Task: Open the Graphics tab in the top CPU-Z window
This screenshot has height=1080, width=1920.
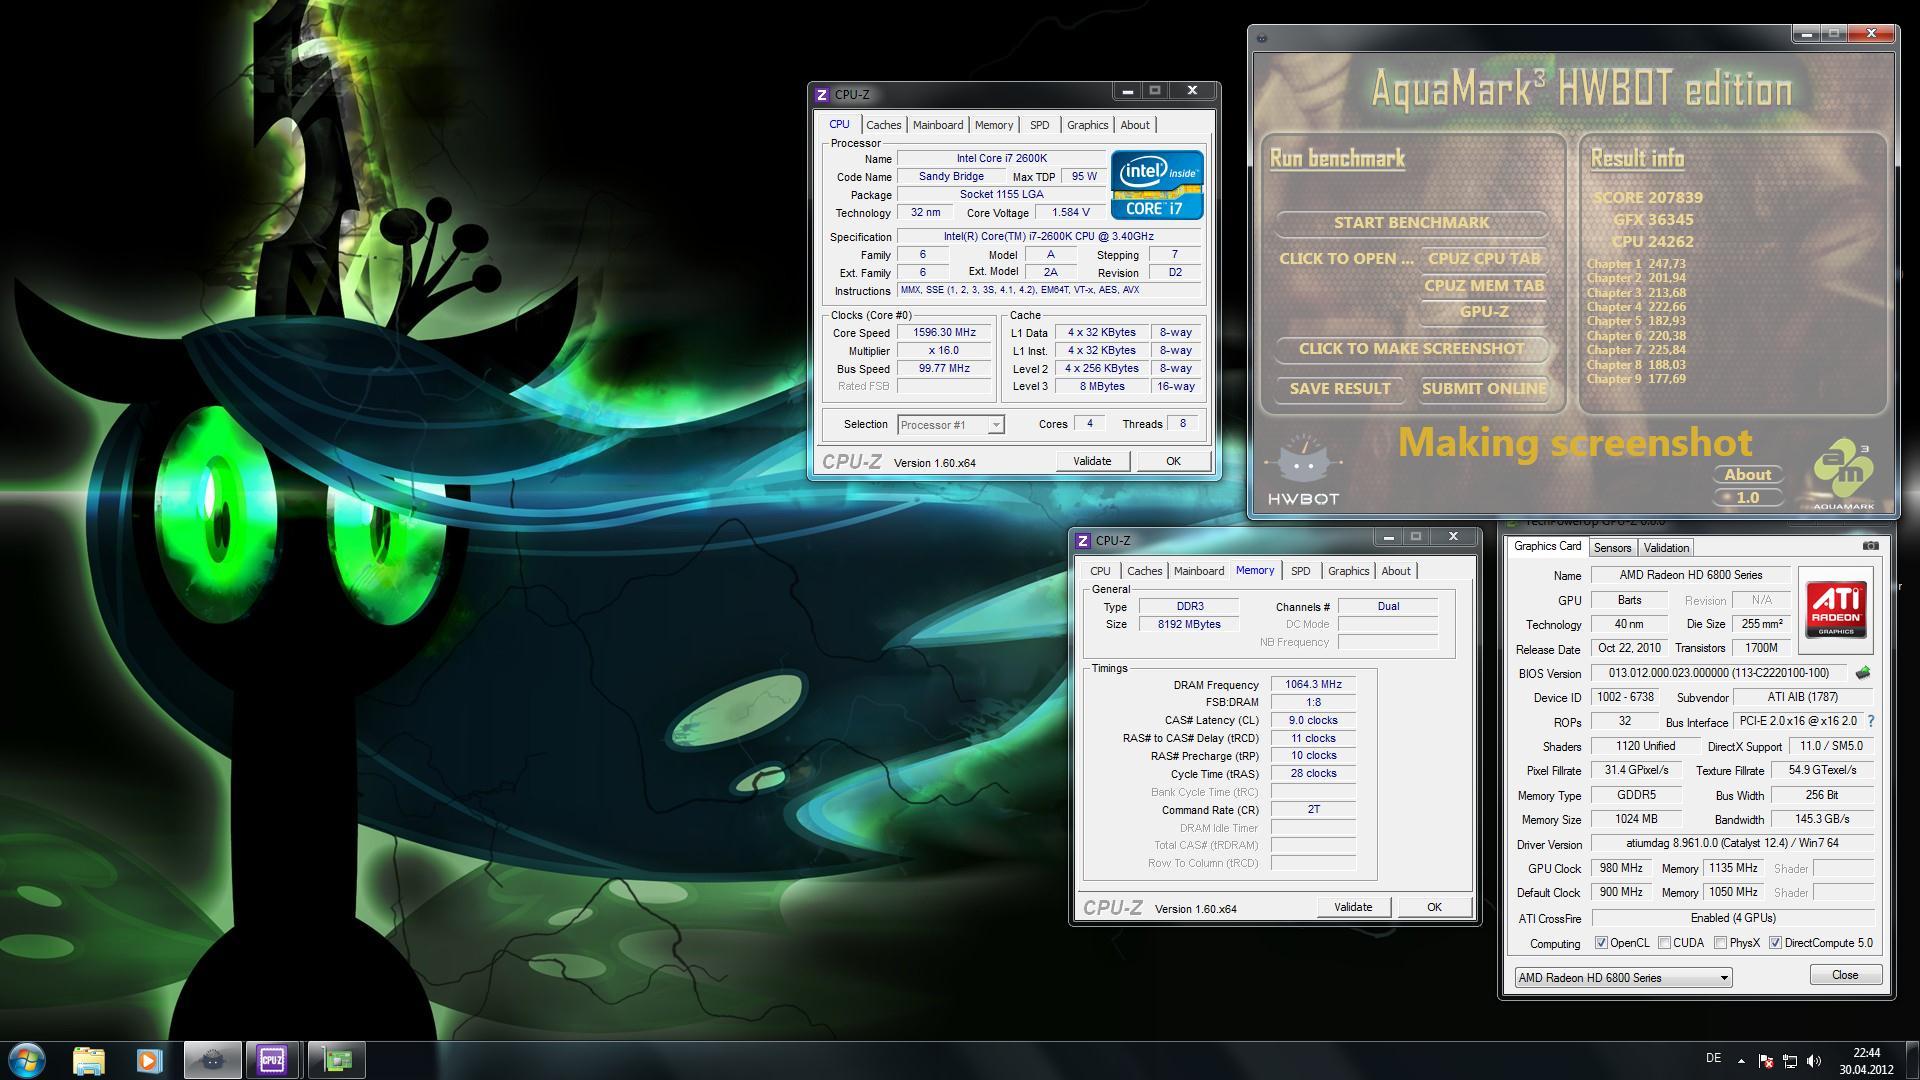Action: [1087, 125]
